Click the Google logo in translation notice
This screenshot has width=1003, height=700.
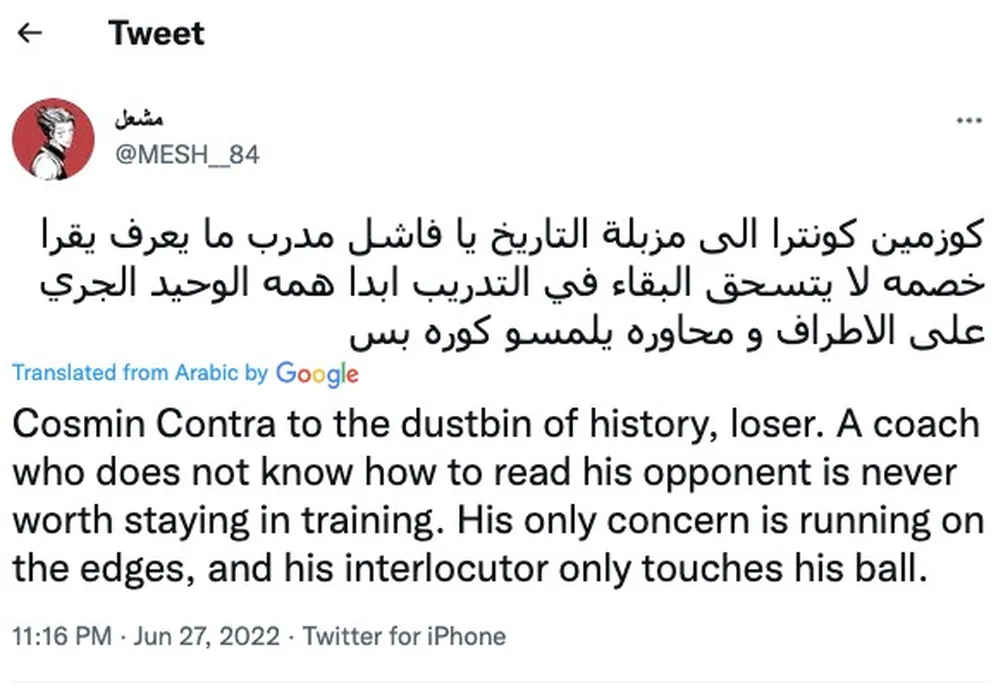pyautogui.click(x=316, y=374)
